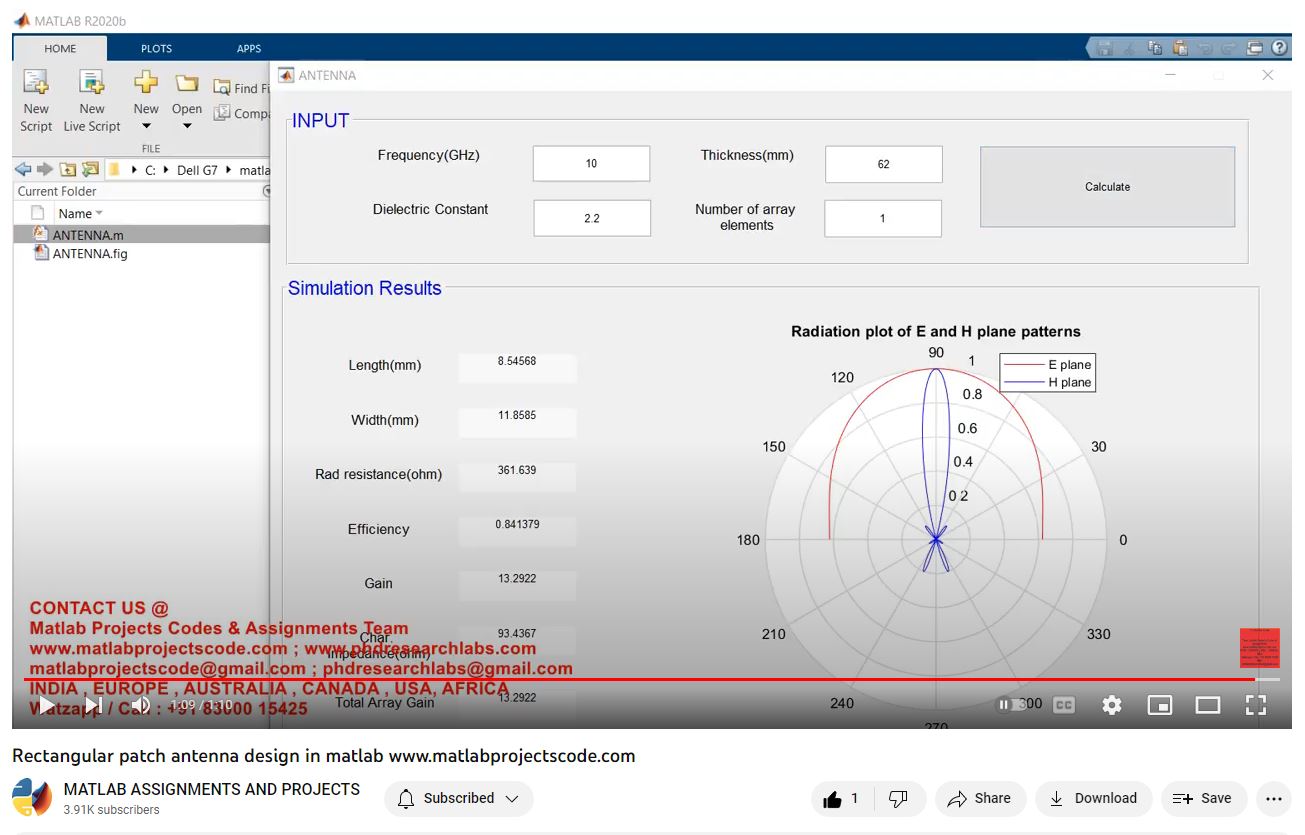Expand the New dropdown arrow
The image size is (1305, 835).
pyautogui.click(x=146, y=127)
